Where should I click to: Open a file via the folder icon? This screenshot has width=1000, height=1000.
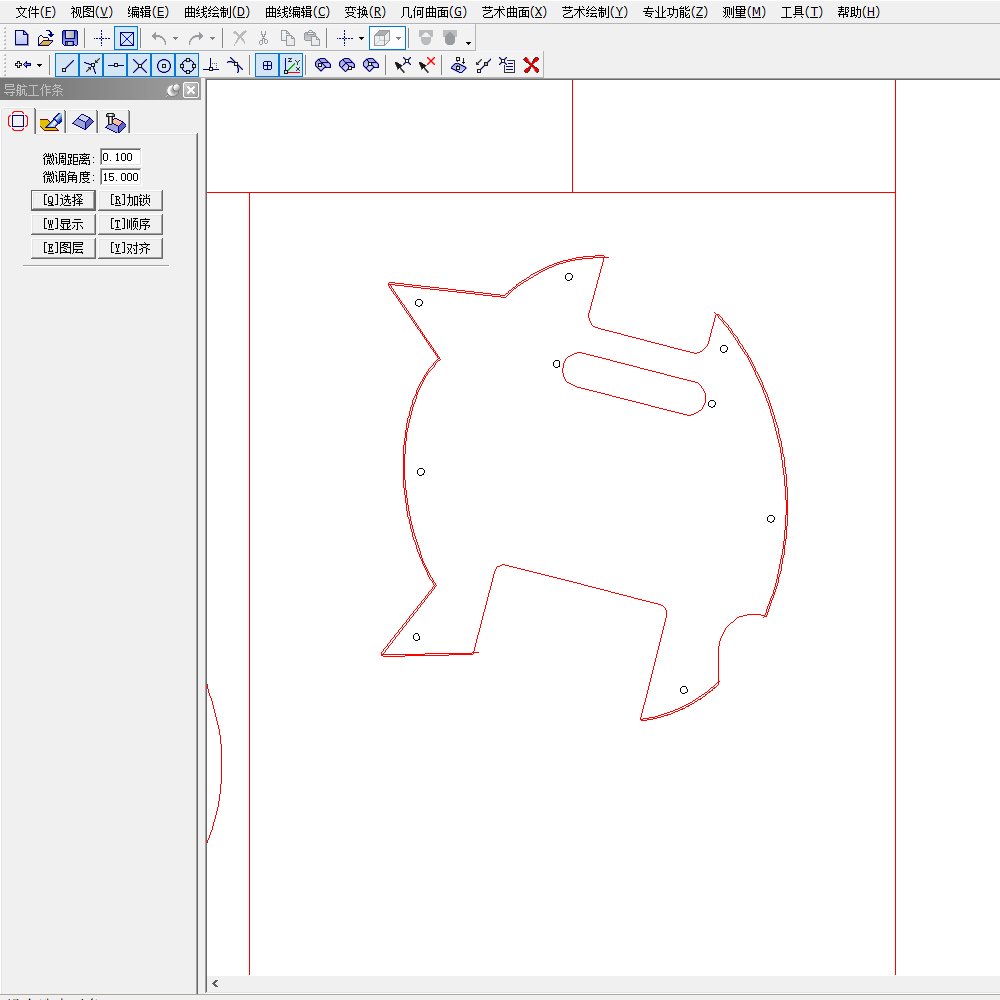(x=45, y=38)
